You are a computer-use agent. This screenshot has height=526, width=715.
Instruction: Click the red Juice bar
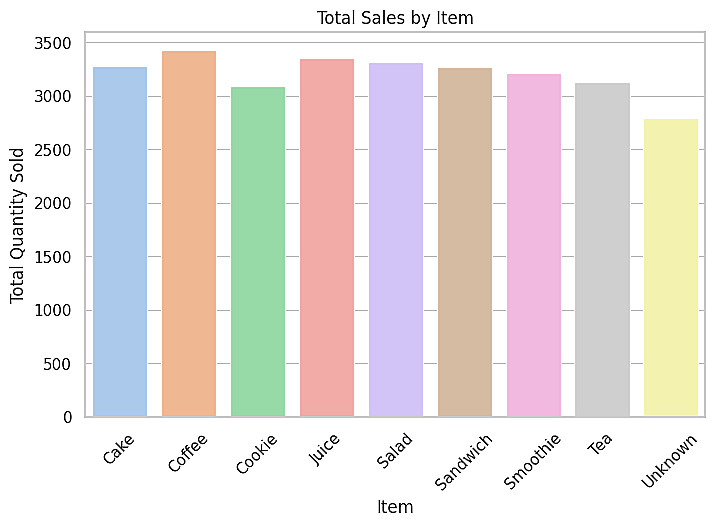[327, 238]
